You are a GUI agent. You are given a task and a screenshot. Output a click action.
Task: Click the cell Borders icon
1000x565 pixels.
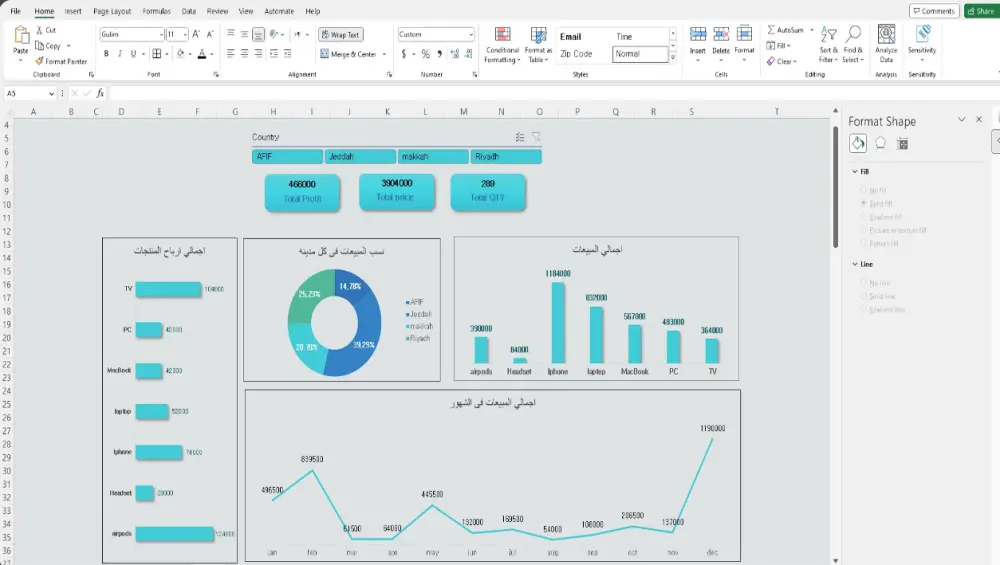pos(157,54)
